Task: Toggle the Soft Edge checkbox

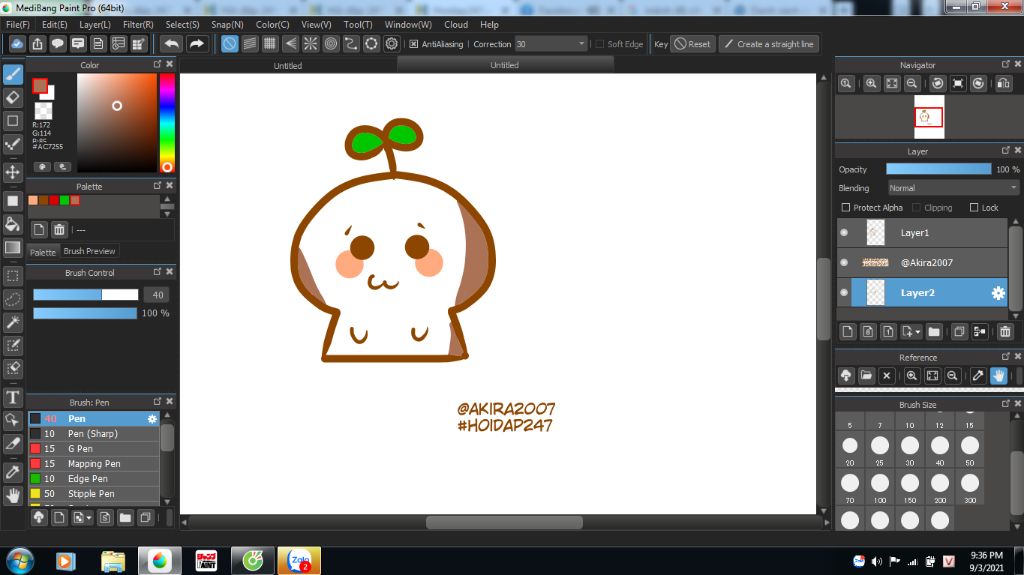Action: pyautogui.click(x=600, y=44)
